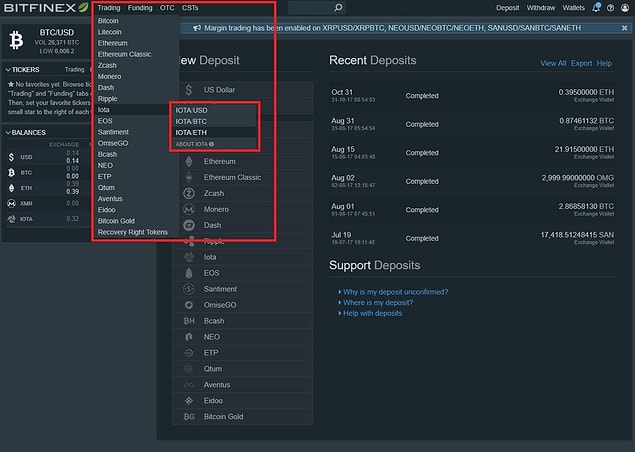Click the megaphone announcement icon
635x452 pixels.
pos(197,28)
